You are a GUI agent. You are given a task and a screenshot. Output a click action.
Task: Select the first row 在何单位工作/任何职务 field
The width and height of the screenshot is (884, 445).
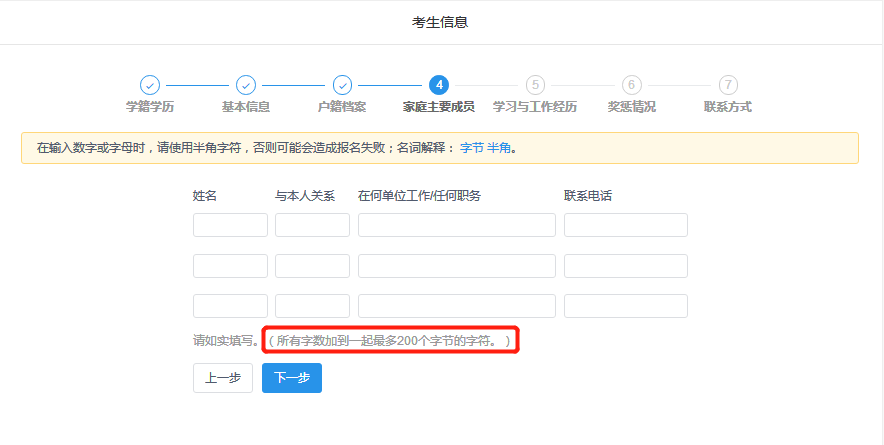(456, 225)
